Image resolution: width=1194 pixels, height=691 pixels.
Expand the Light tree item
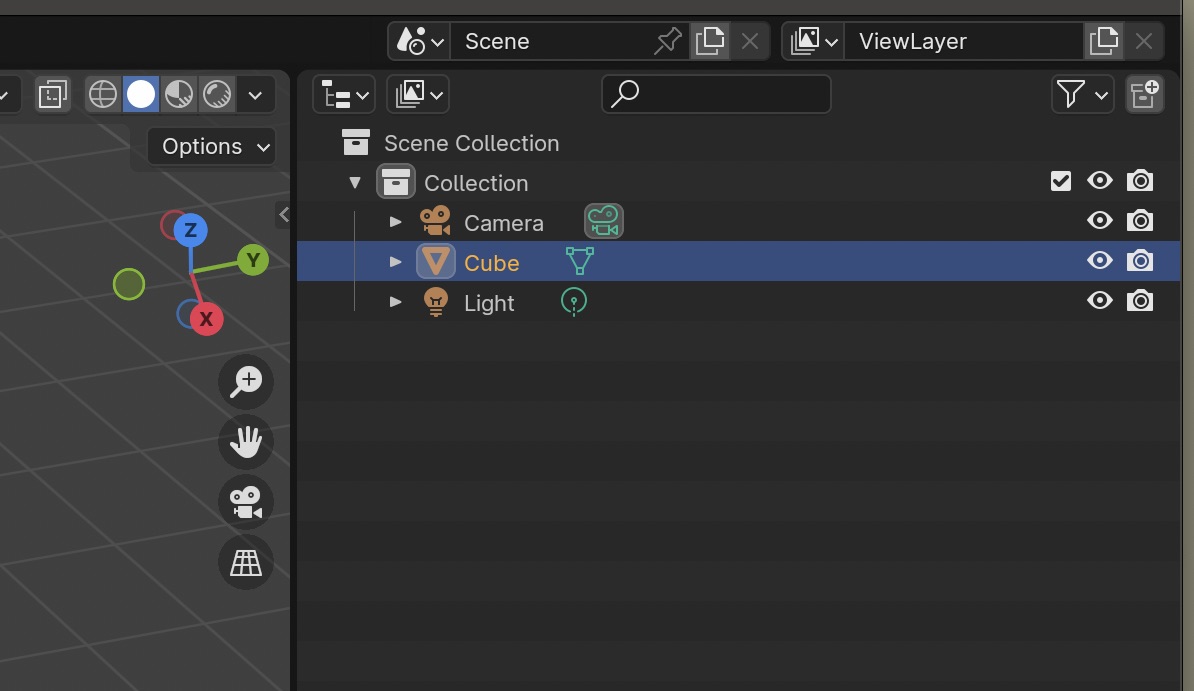(395, 302)
